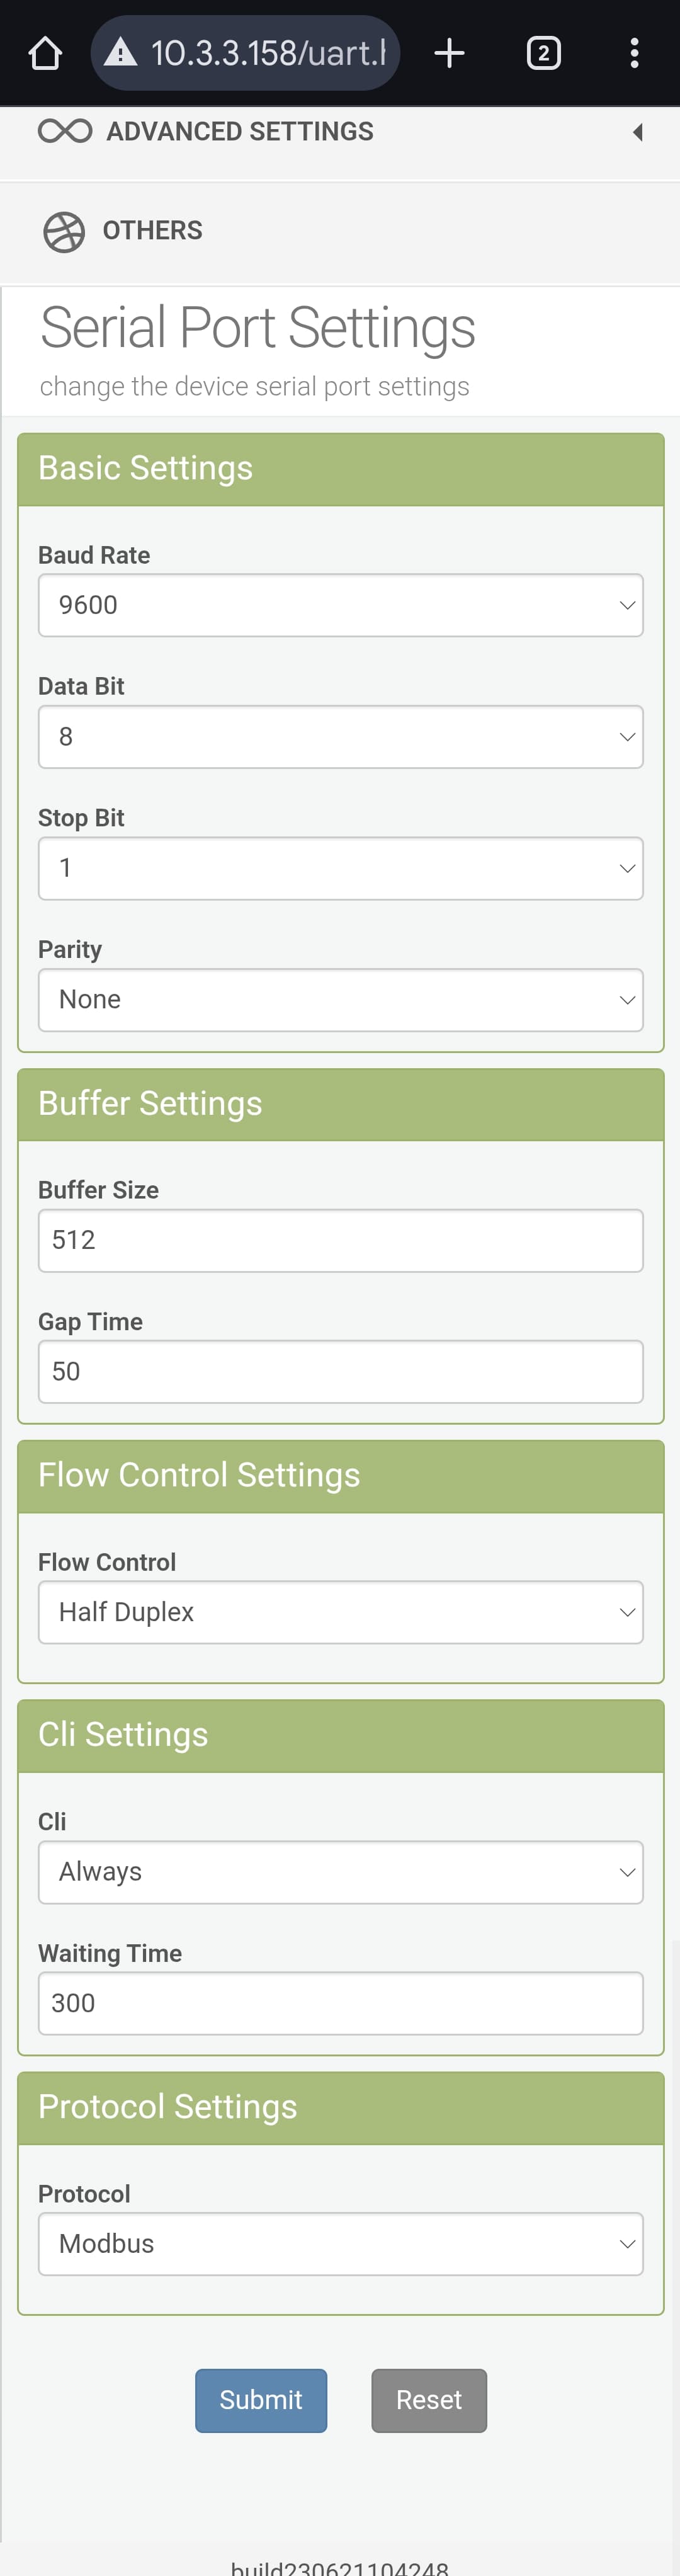Click the Gap Time input field

pos(340,1372)
